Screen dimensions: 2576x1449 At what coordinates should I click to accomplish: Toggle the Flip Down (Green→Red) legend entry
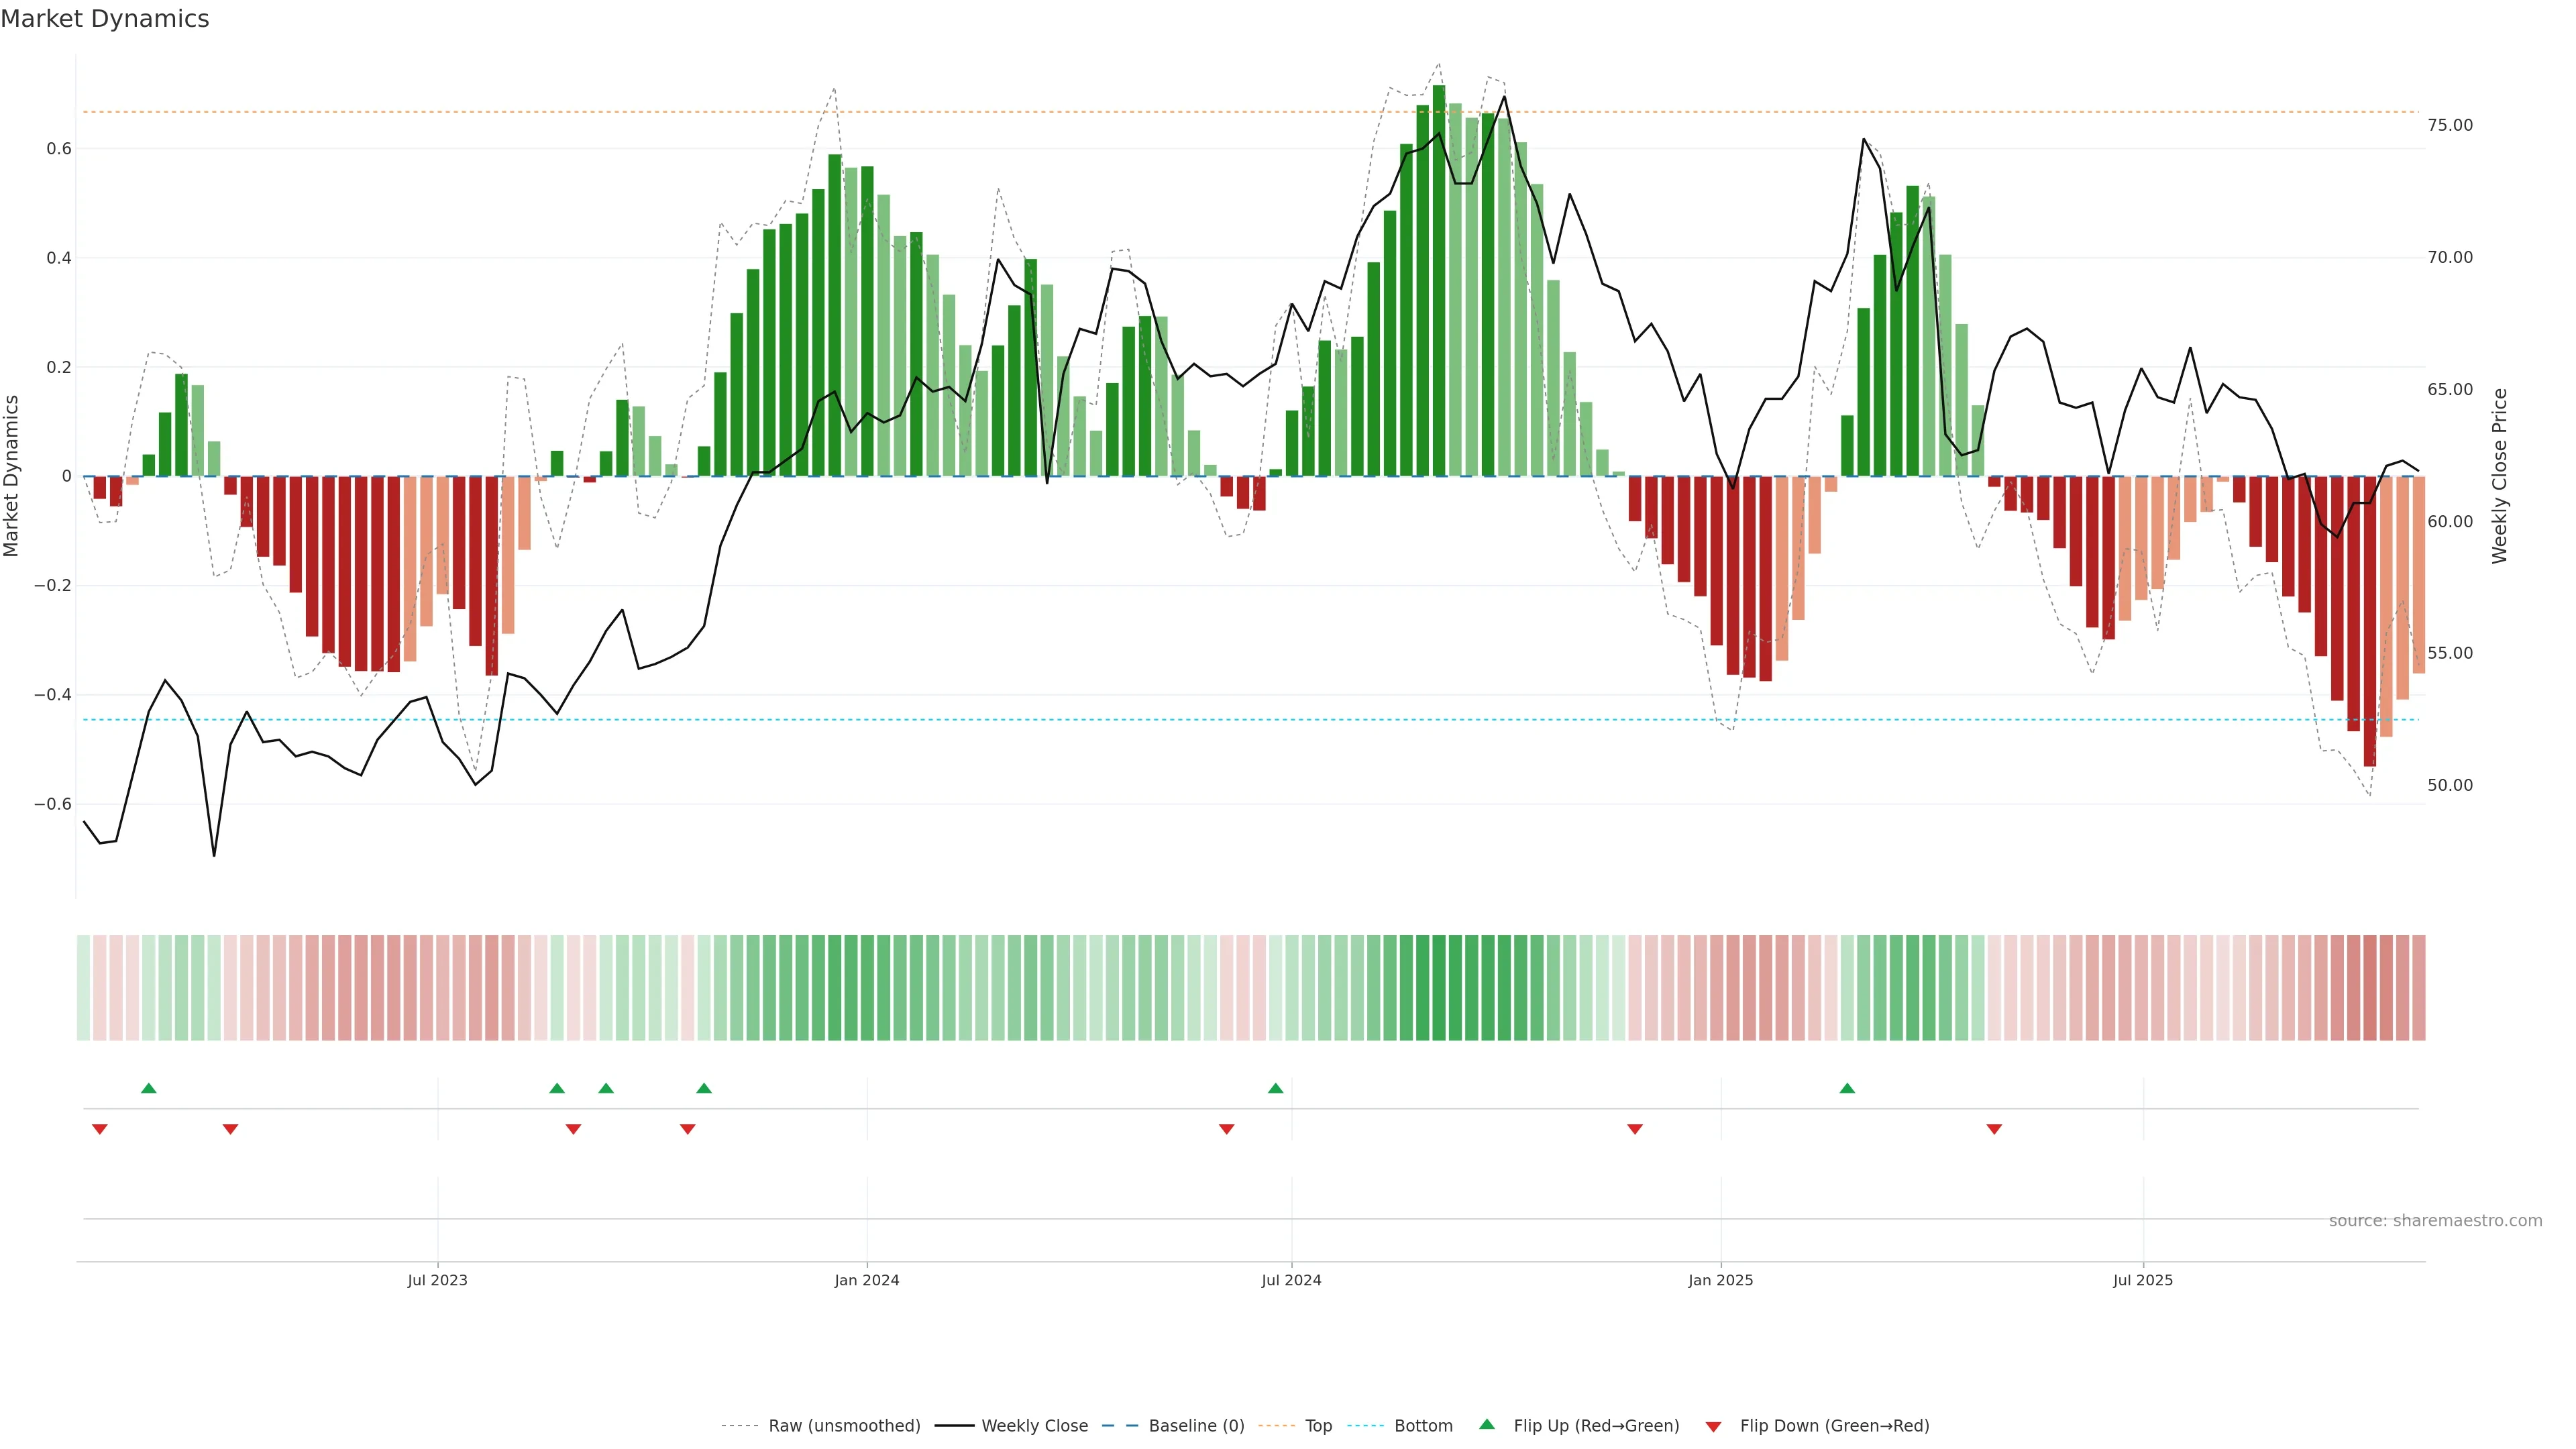coord(1834,1426)
